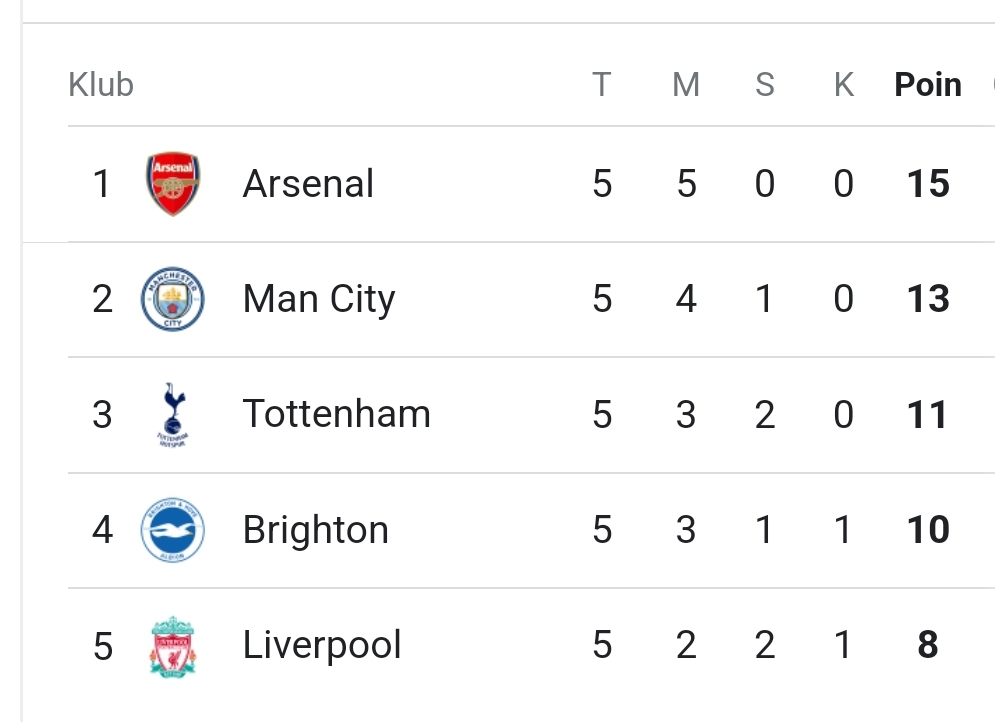
Task: Click the Manchester City crest icon
Action: pos(173,299)
